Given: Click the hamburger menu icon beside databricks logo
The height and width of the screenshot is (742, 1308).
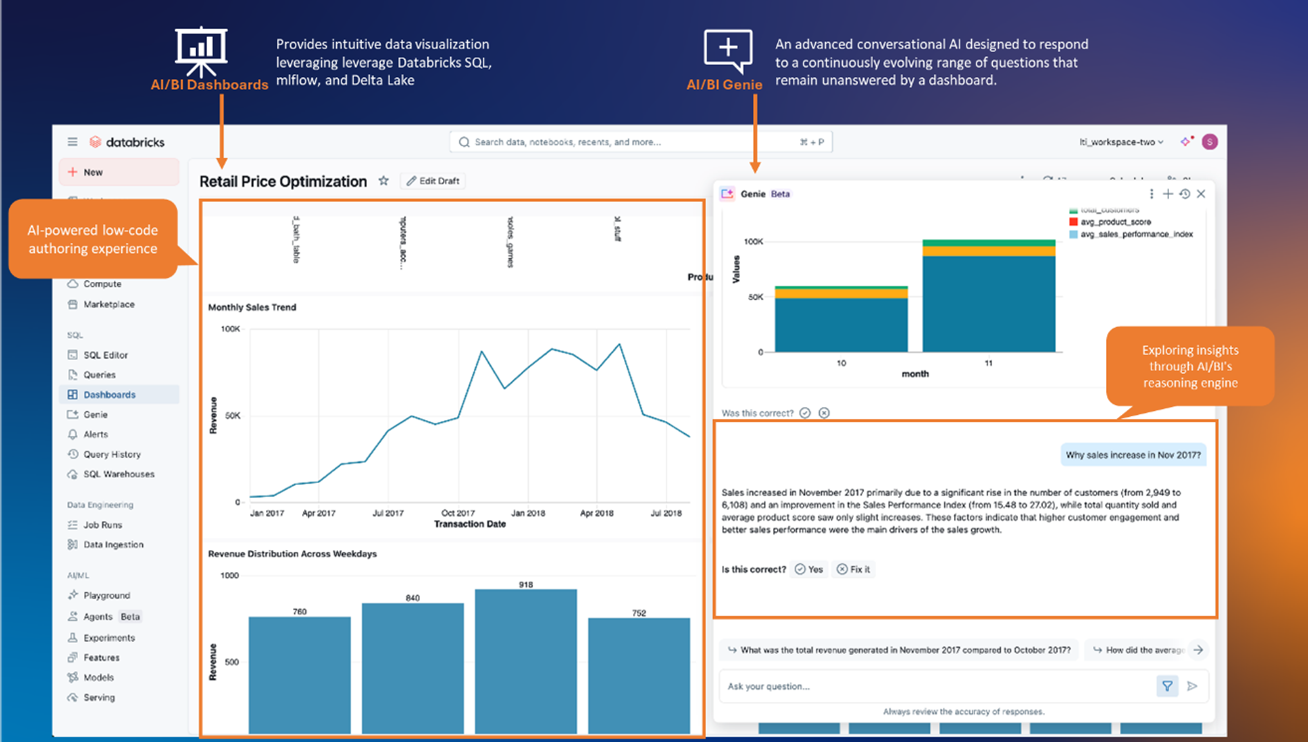Looking at the screenshot, I should pos(72,142).
